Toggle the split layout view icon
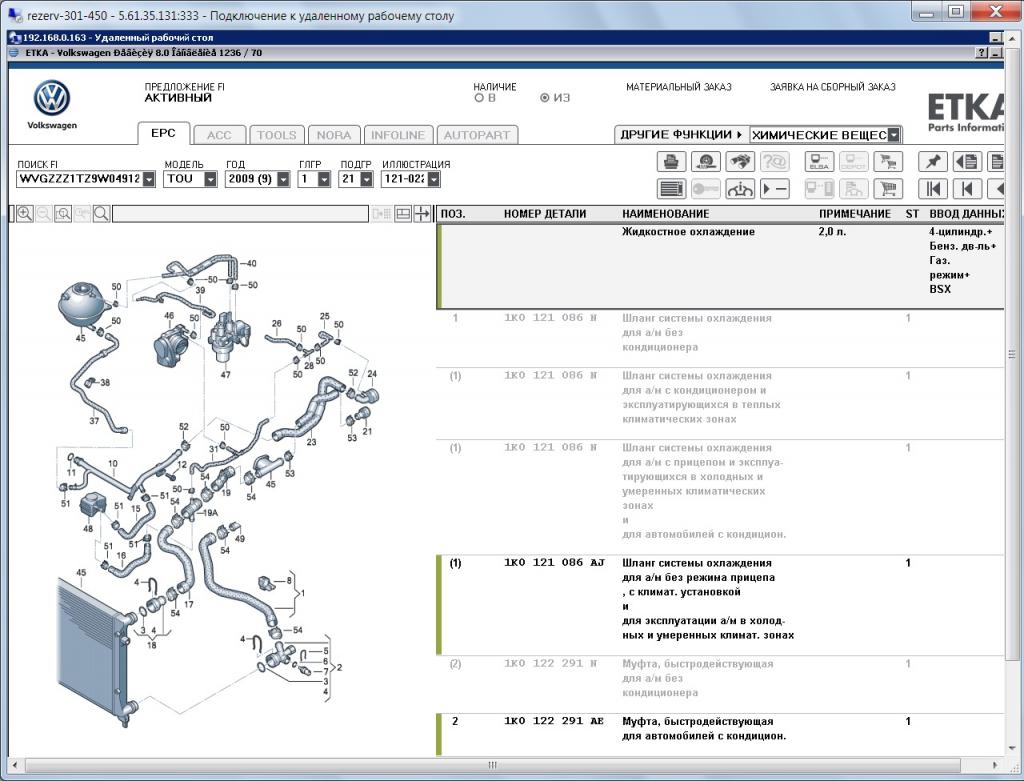This screenshot has height=781, width=1024. tap(403, 214)
